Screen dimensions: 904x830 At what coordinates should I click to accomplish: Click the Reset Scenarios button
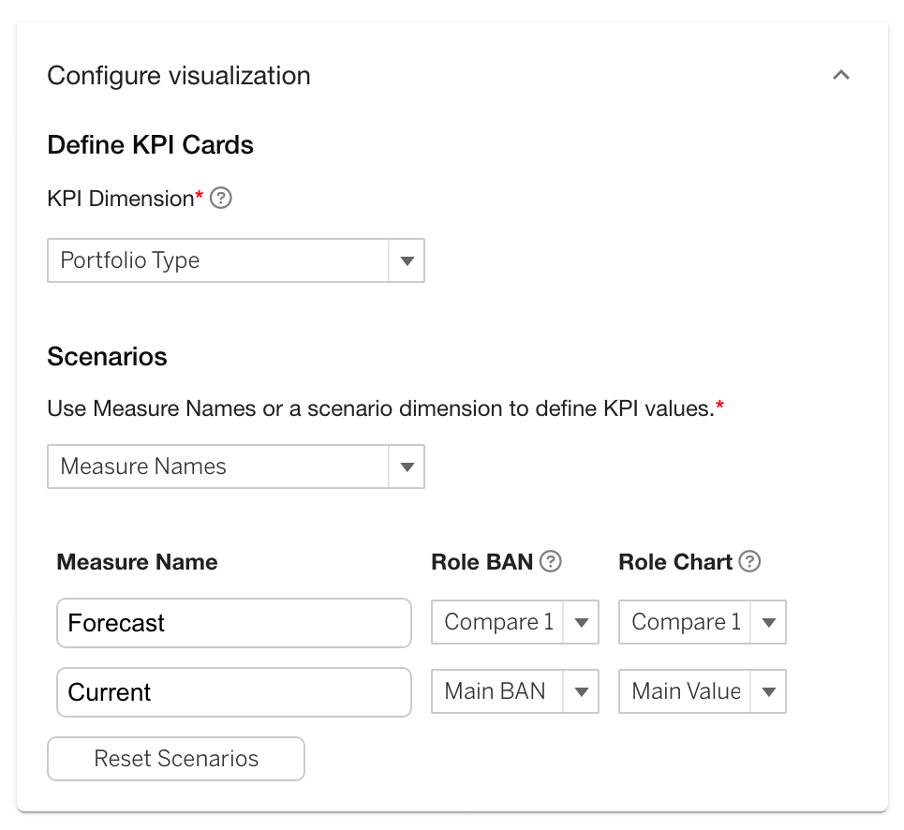pyautogui.click(x=176, y=759)
